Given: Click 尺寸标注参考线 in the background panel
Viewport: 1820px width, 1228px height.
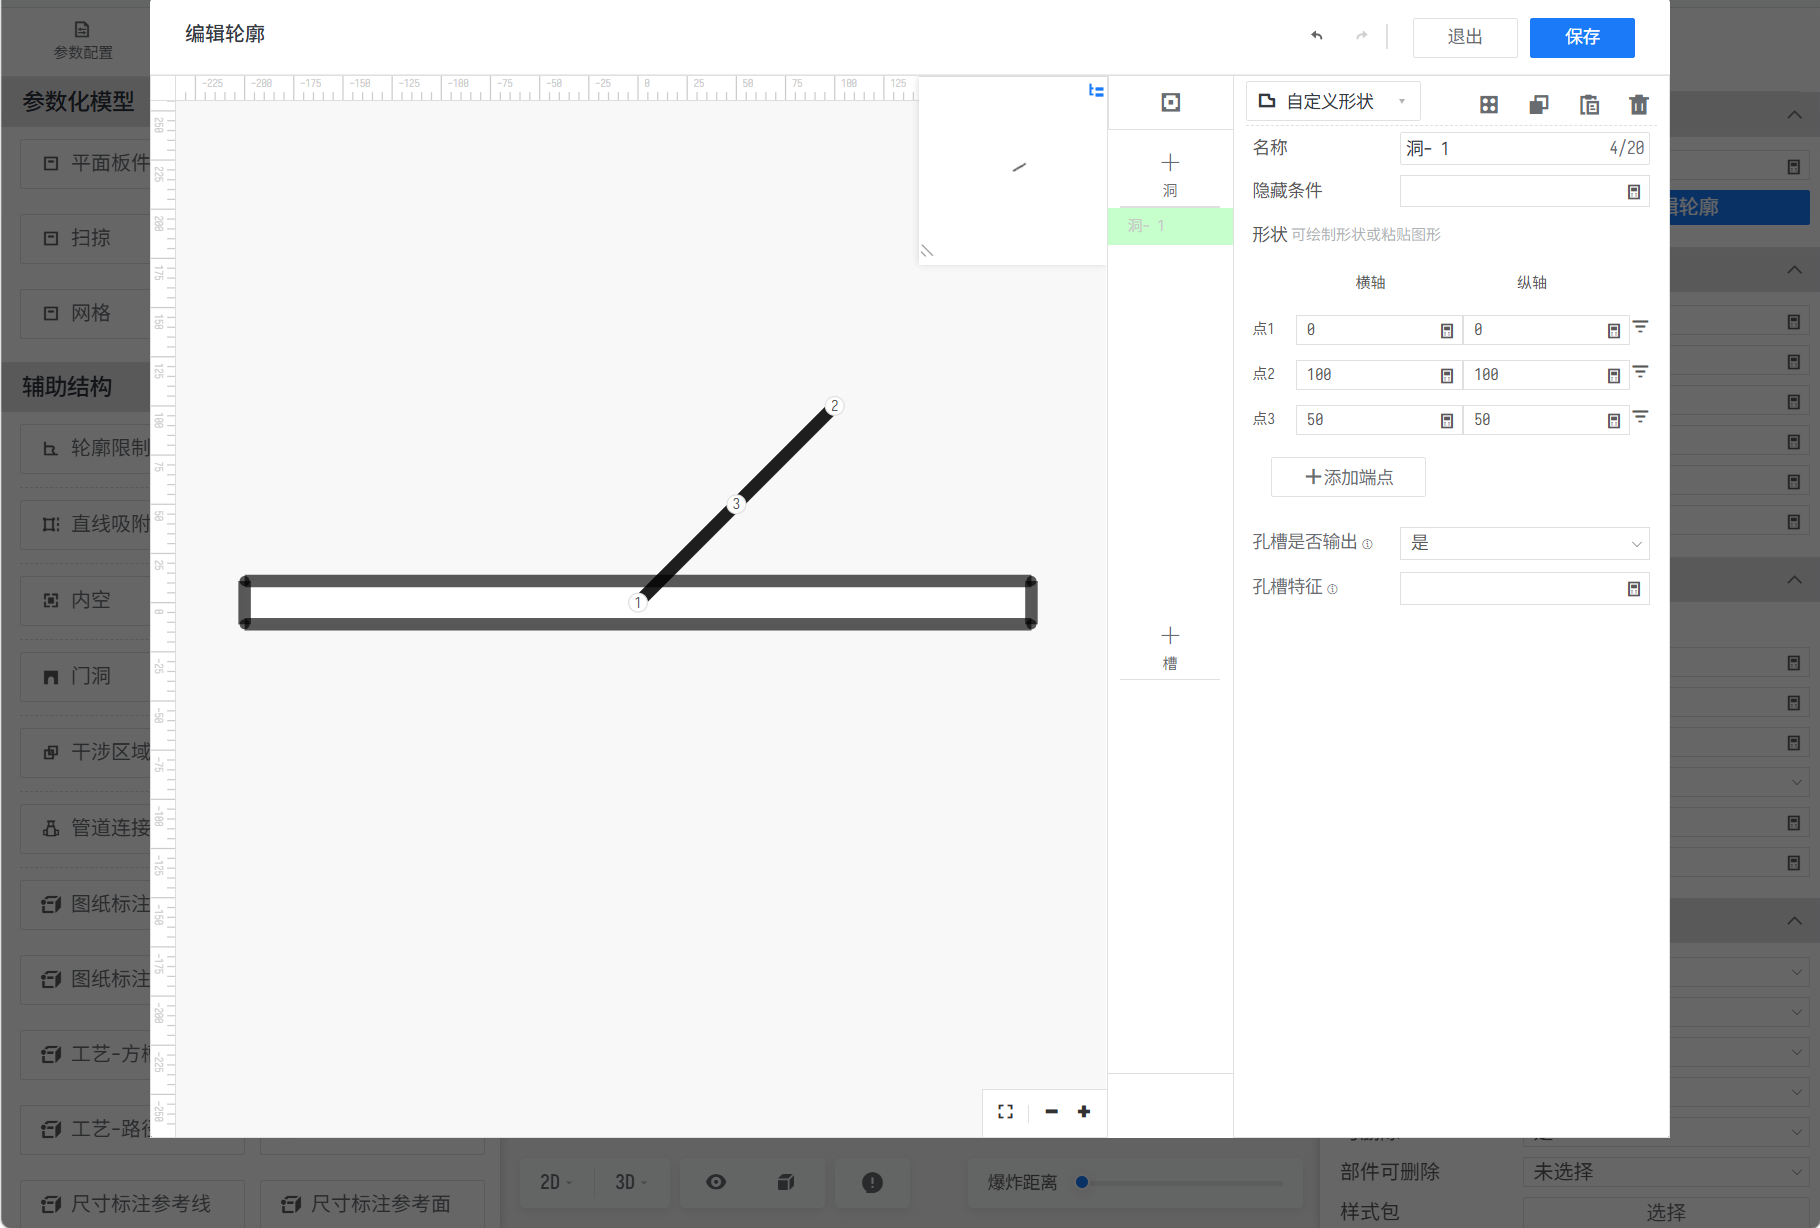Looking at the screenshot, I should (x=132, y=1204).
